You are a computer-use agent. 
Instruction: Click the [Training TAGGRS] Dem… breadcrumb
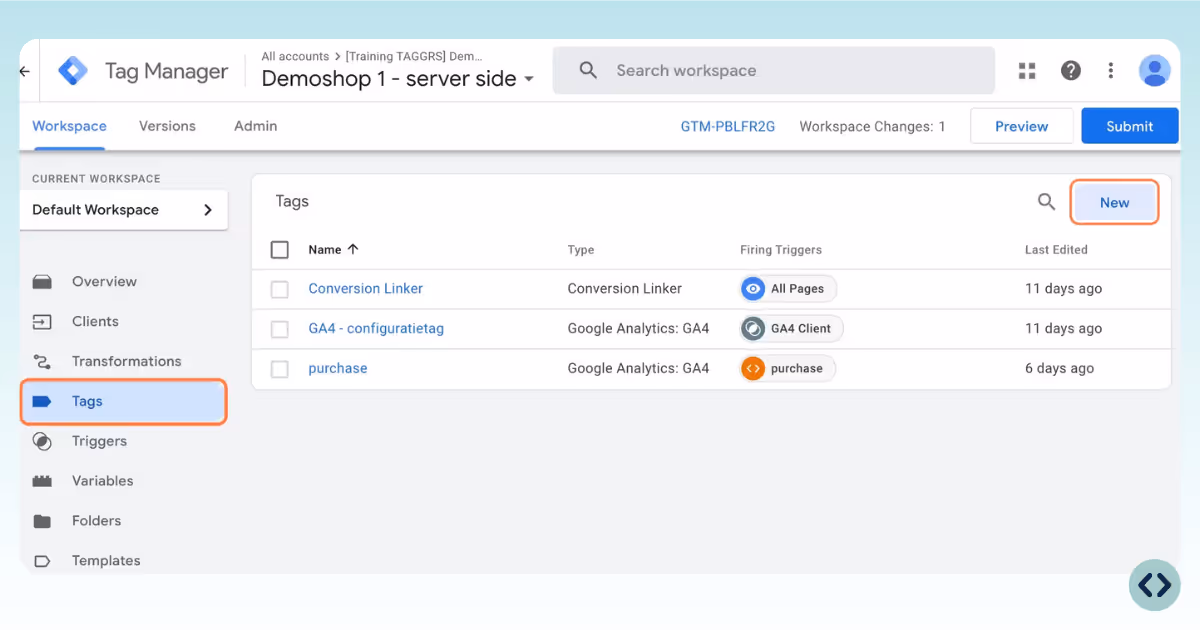tap(414, 57)
